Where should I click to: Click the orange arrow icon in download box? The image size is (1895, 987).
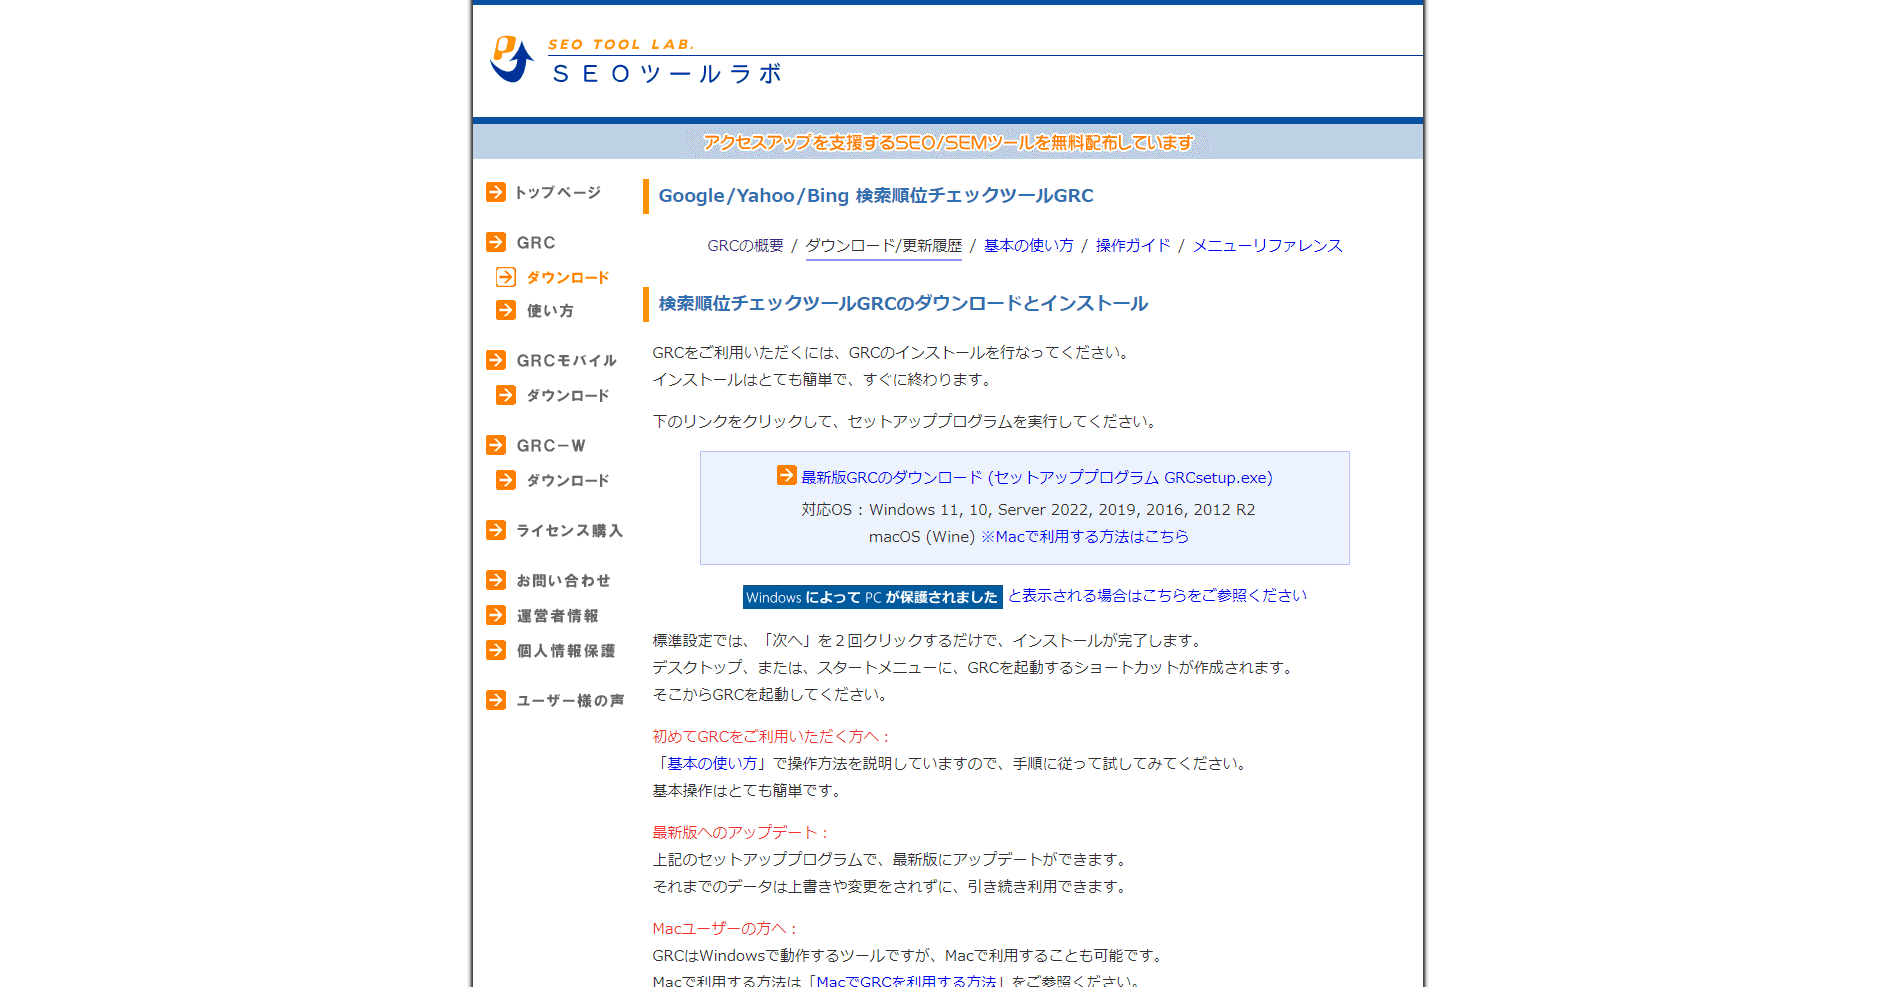click(x=787, y=475)
